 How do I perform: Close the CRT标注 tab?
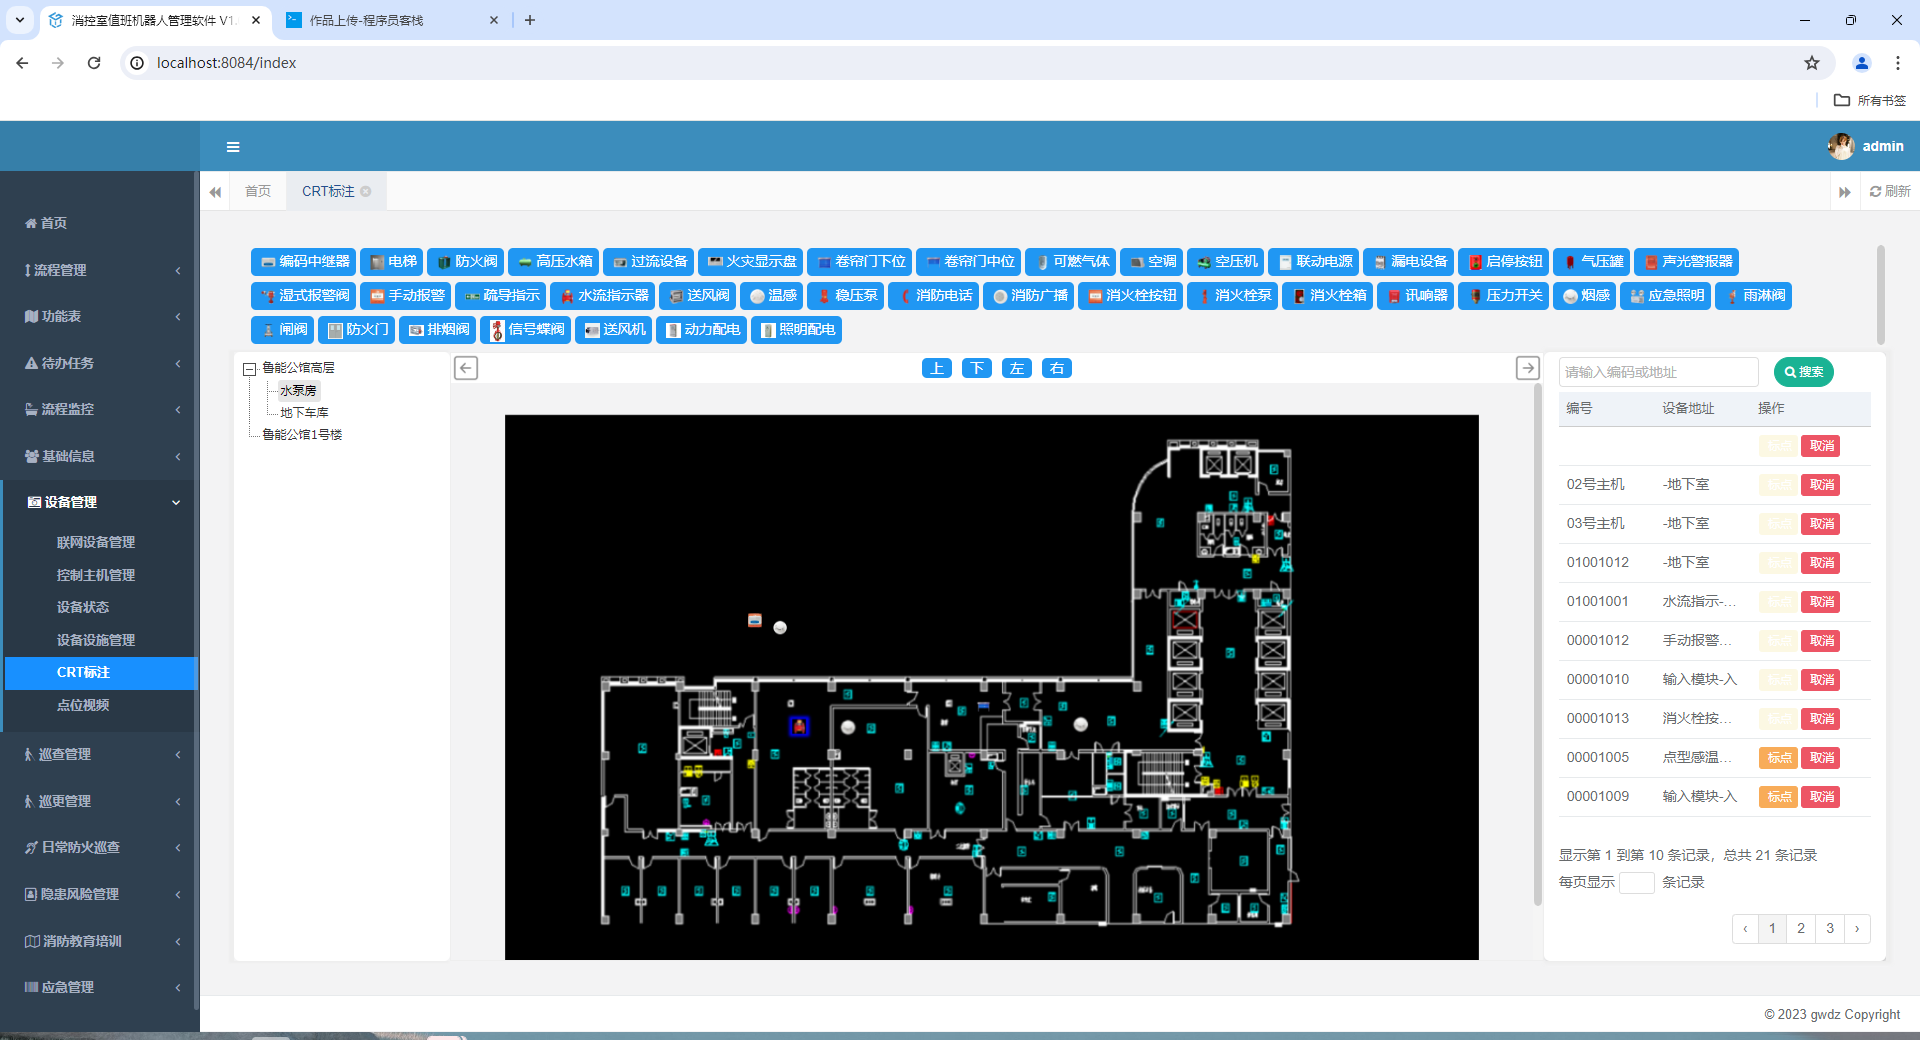366,191
